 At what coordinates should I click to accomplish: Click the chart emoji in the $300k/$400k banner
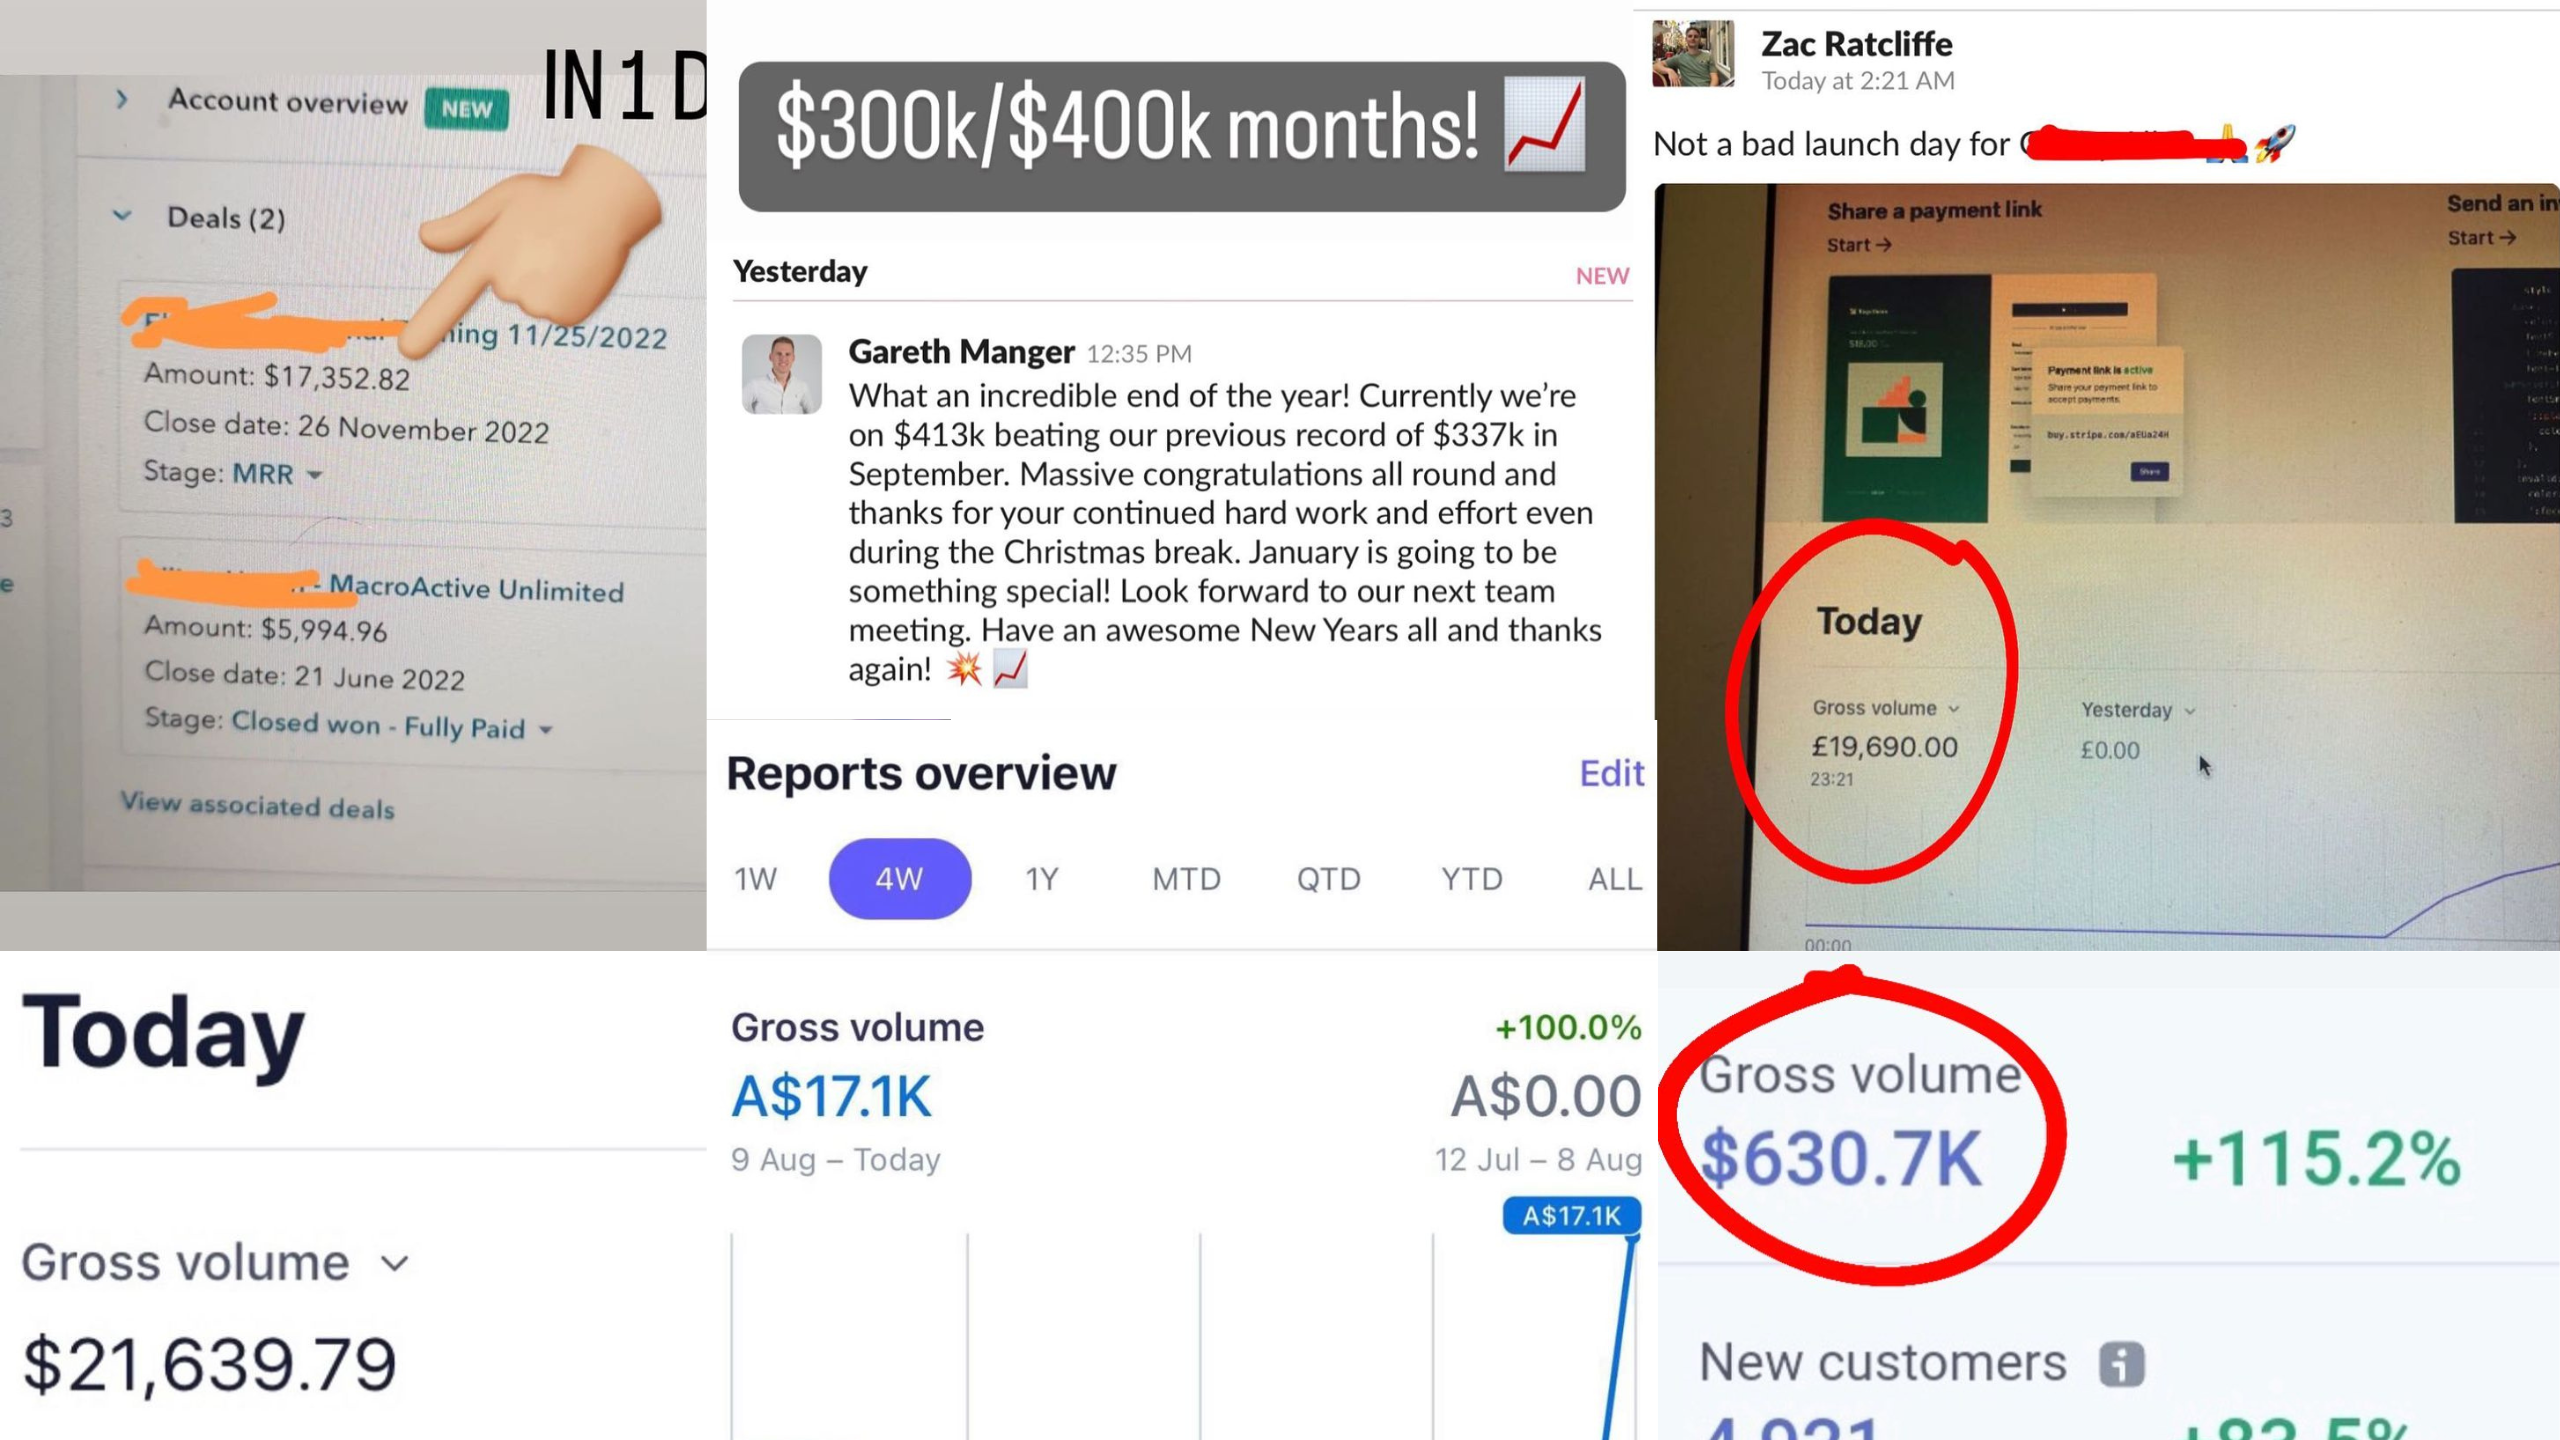coord(1545,126)
